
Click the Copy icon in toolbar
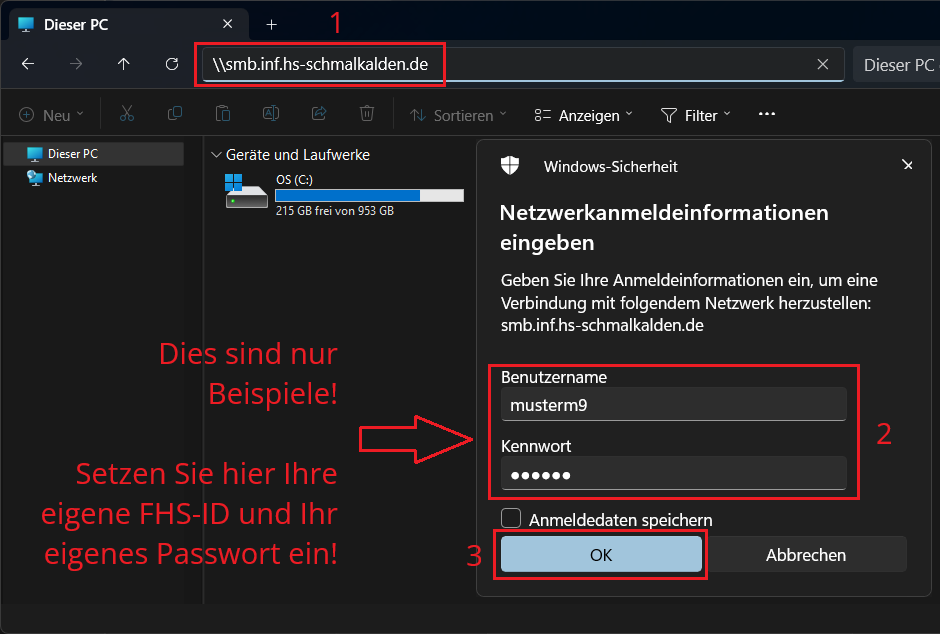[x=175, y=115]
